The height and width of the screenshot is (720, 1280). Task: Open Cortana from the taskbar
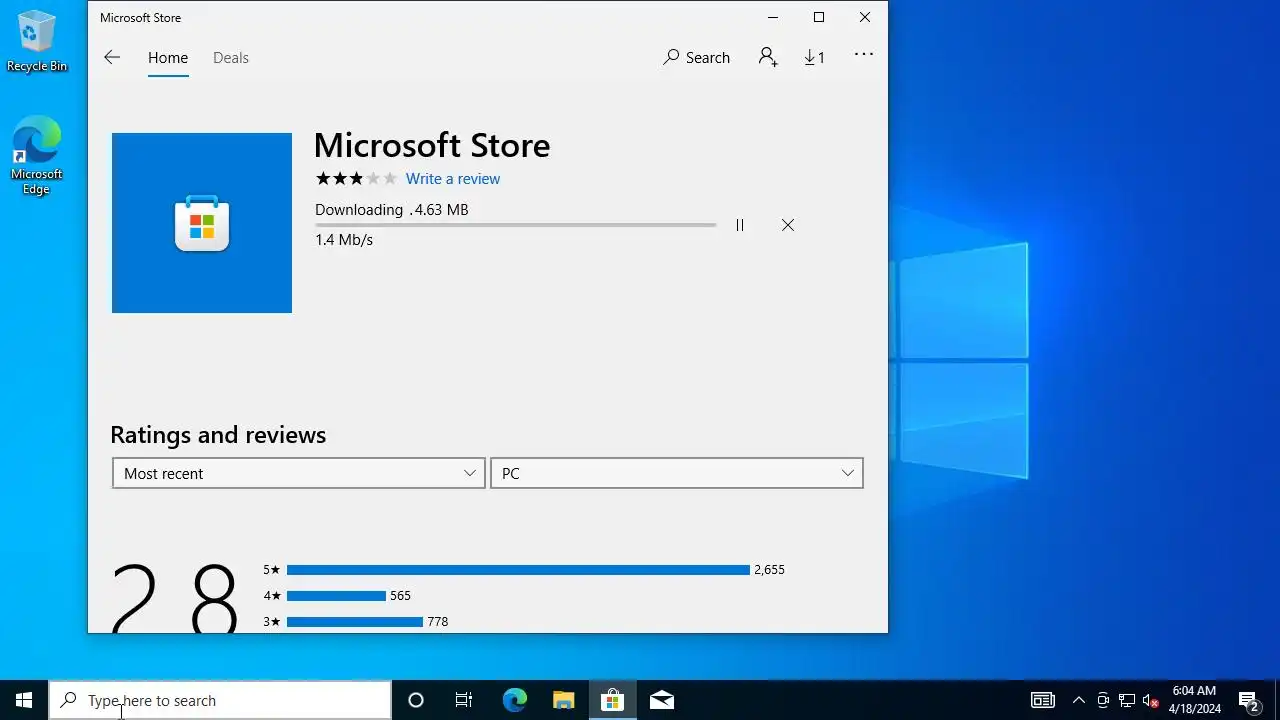coord(416,700)
